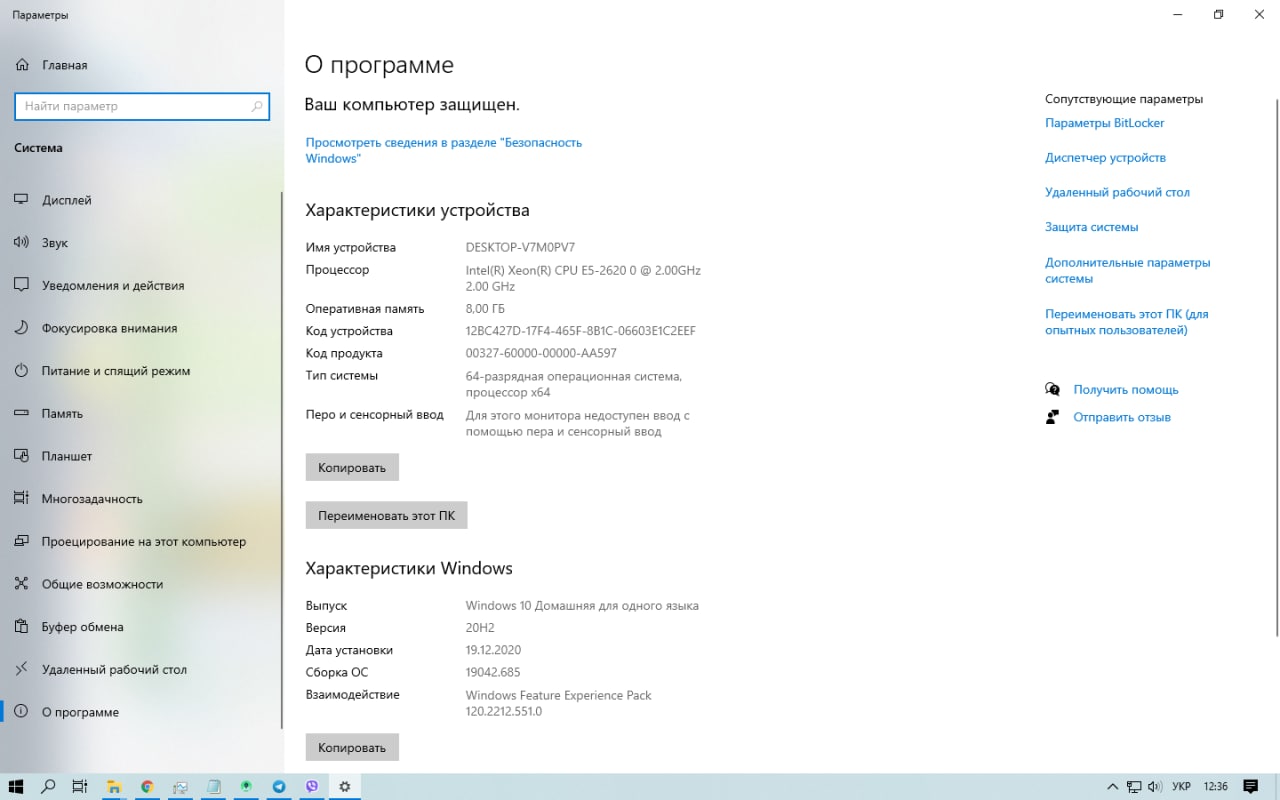Open Просмотреть сведения в разделе Безопасность Windows link
This screenshot has height=800, width=1280.
(x=443, y=150)
